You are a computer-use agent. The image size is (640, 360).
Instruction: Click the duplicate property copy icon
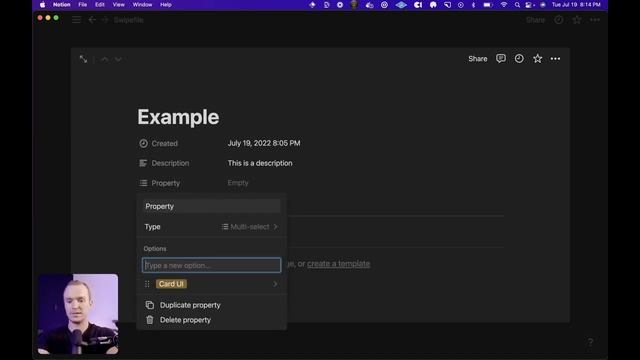click(x=150, y=305)
